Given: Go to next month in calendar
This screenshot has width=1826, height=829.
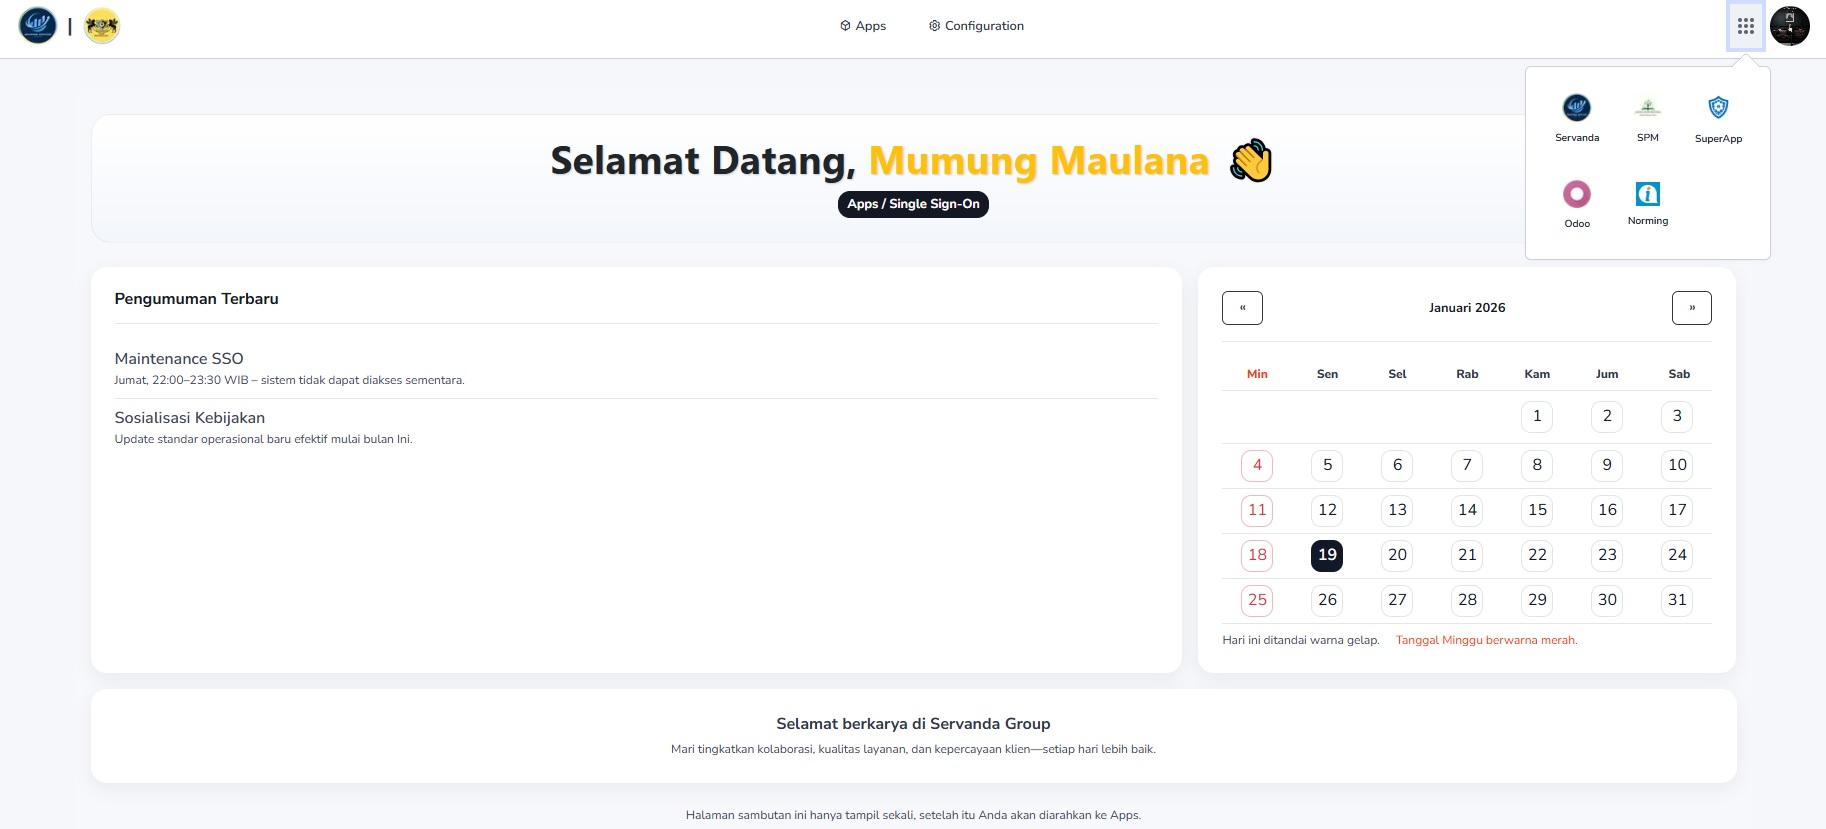Looking at the screenshot, I should 1691,308.
